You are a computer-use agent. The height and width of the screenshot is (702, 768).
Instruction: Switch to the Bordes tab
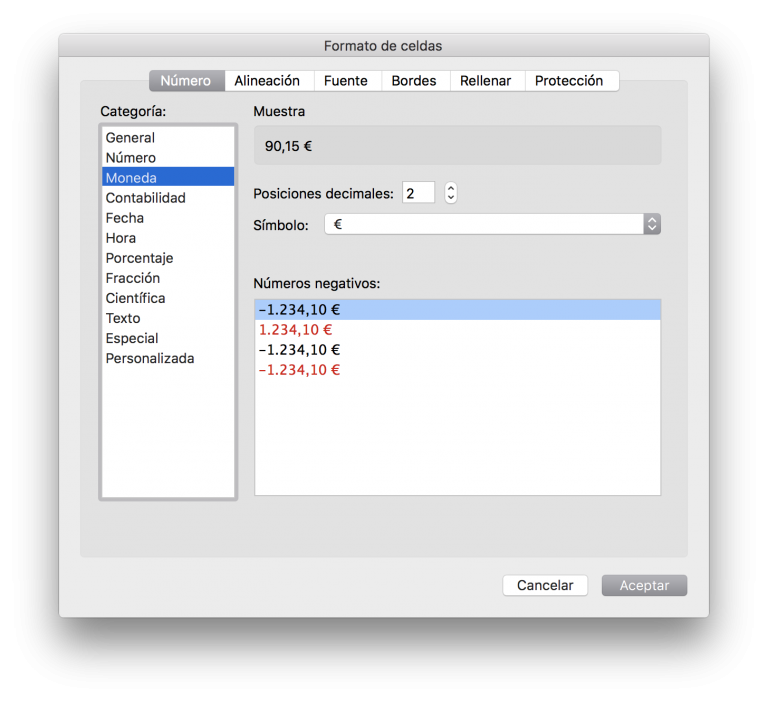pyautogui.click(x=415, y=81)
